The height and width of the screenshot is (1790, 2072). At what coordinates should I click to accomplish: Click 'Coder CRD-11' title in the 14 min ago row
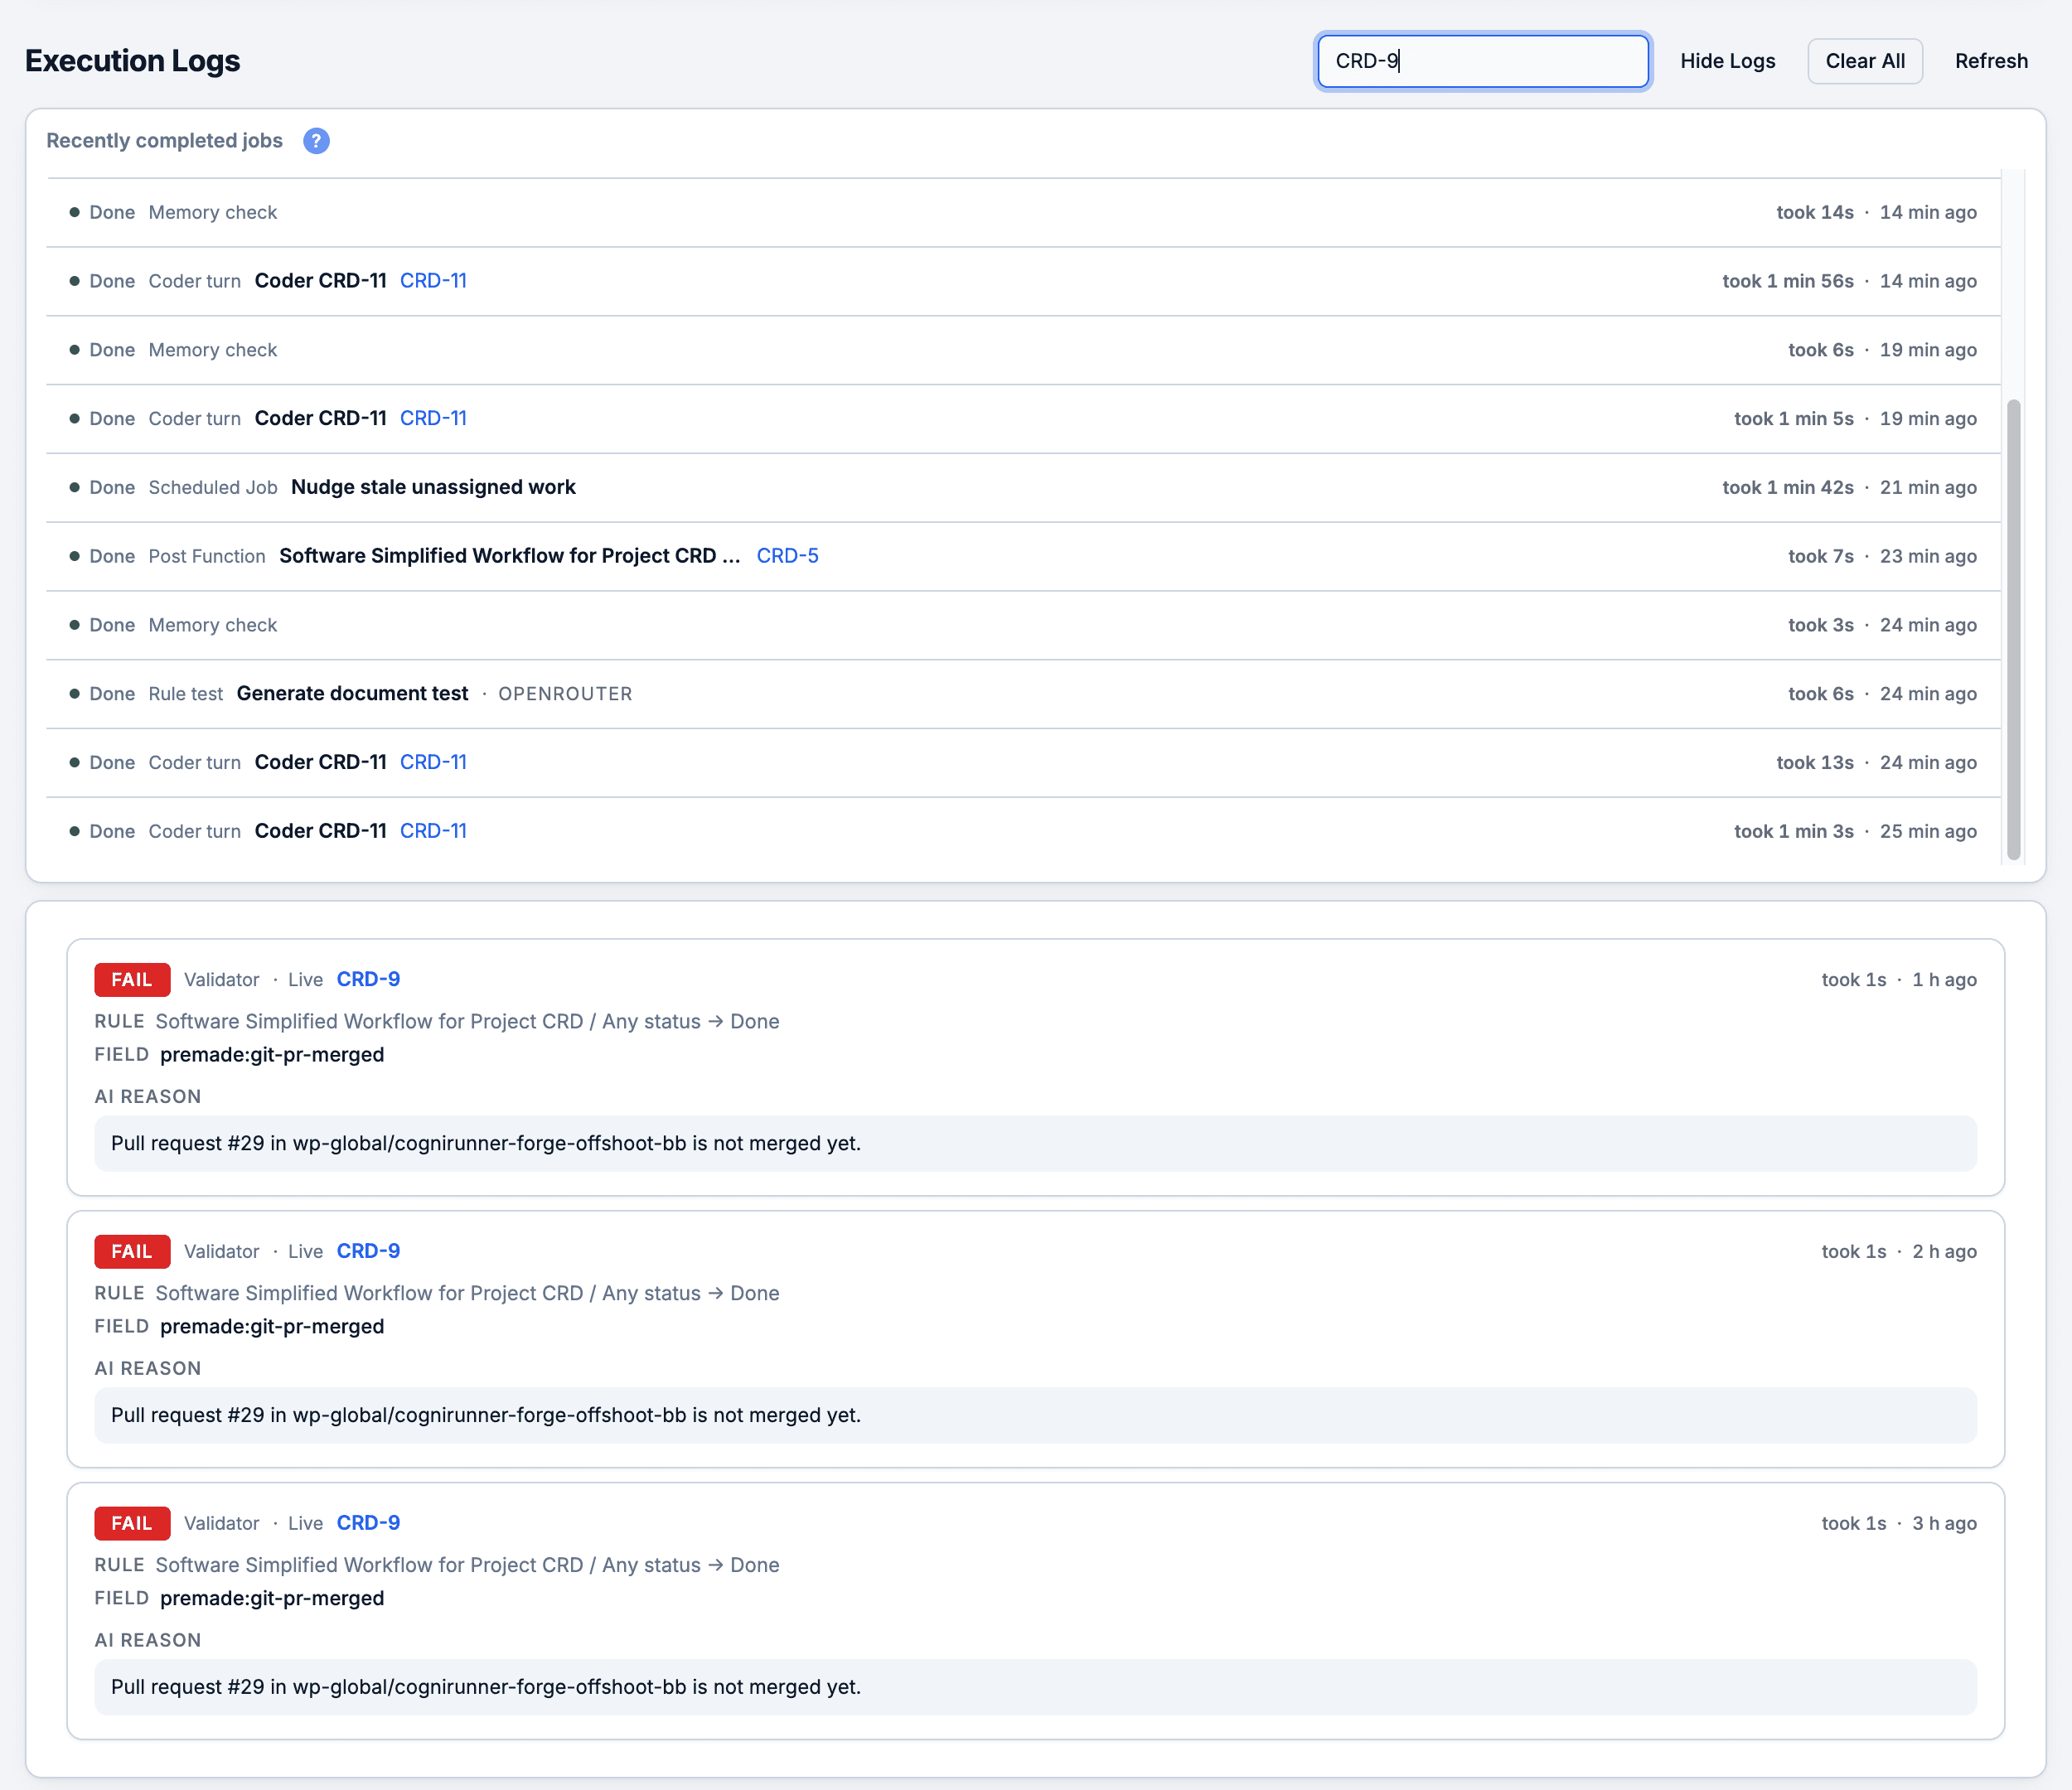(x=320, y=281)
